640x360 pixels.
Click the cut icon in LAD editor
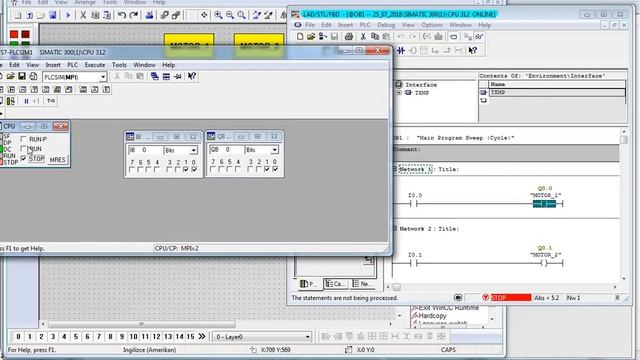pos(363,37)
